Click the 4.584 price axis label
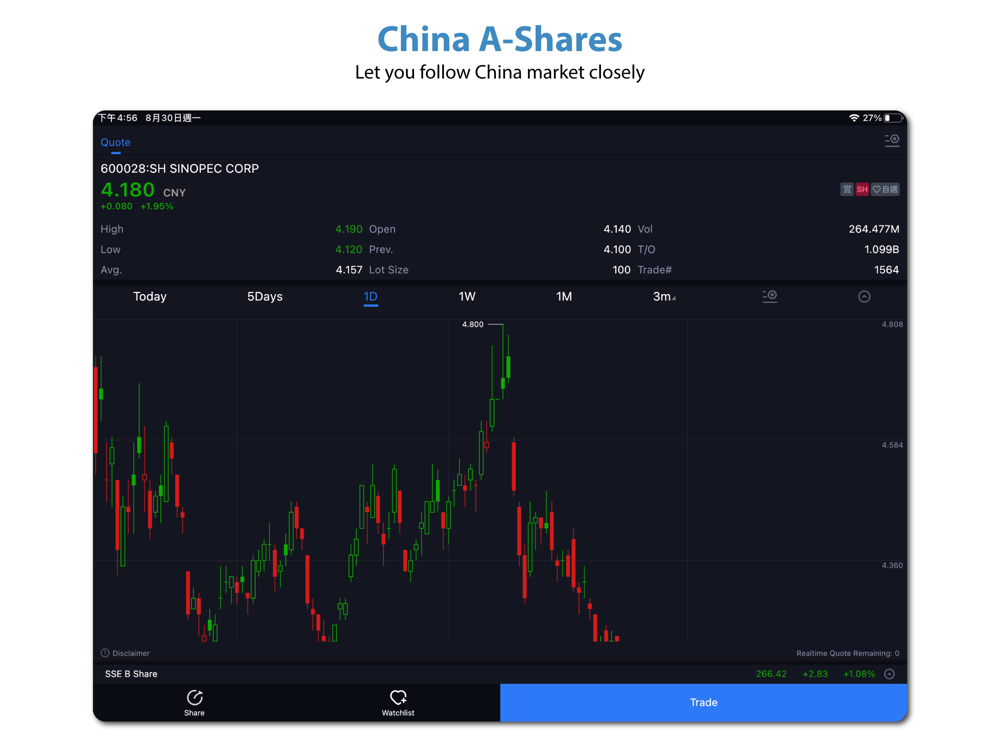Screen dimensions: 1000x750 pyautogui.click(x=892, y=445)
